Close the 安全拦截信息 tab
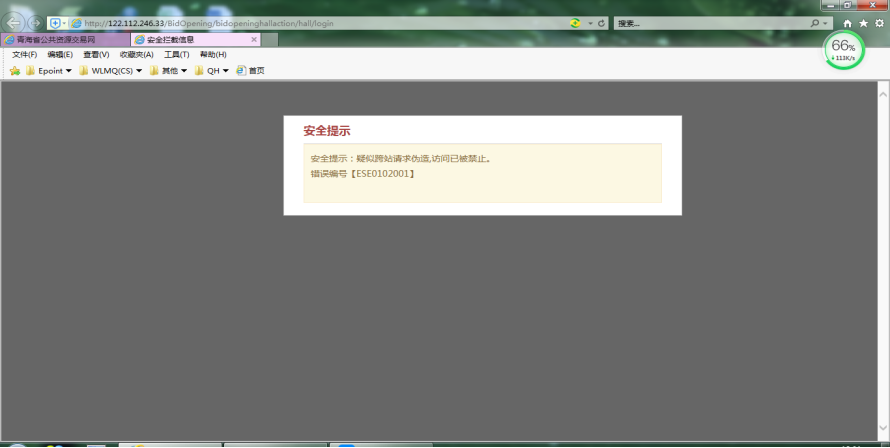The height and width of the screenshot is (448, 890). coord(254,40)
